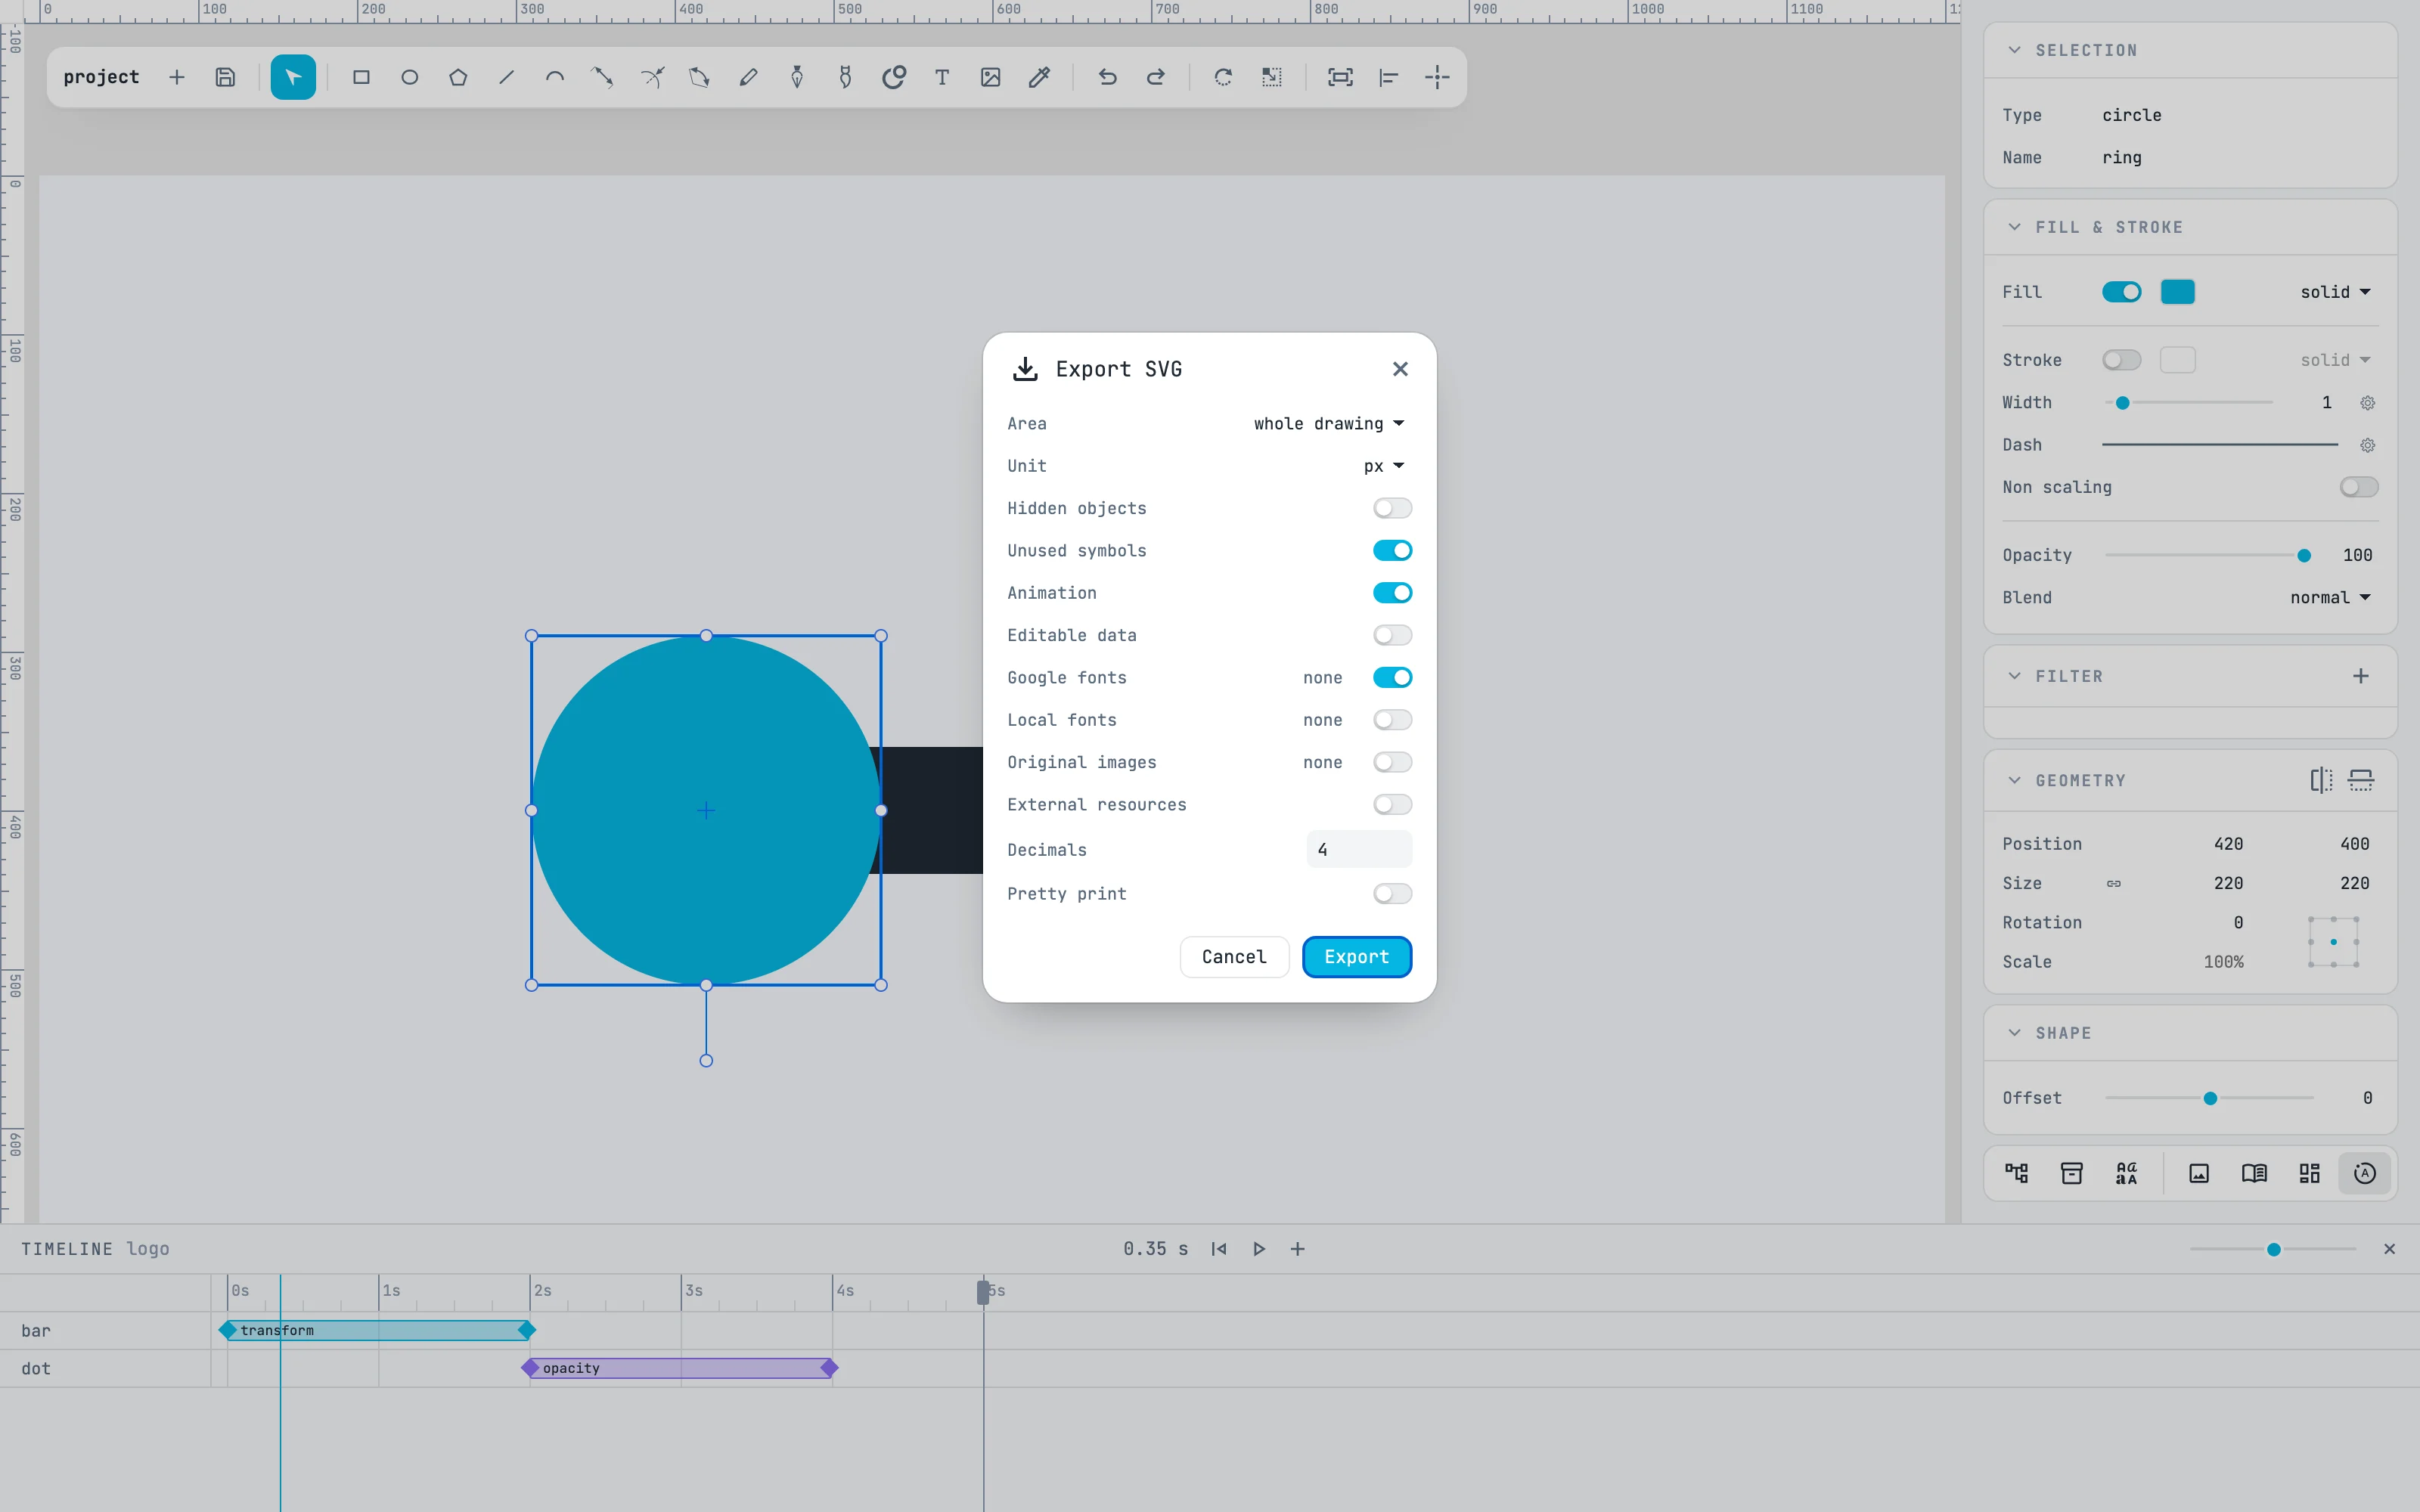Select the pencil freehand tool
Viewport: 2420px width, 1512px height.
tap(748, 77)
